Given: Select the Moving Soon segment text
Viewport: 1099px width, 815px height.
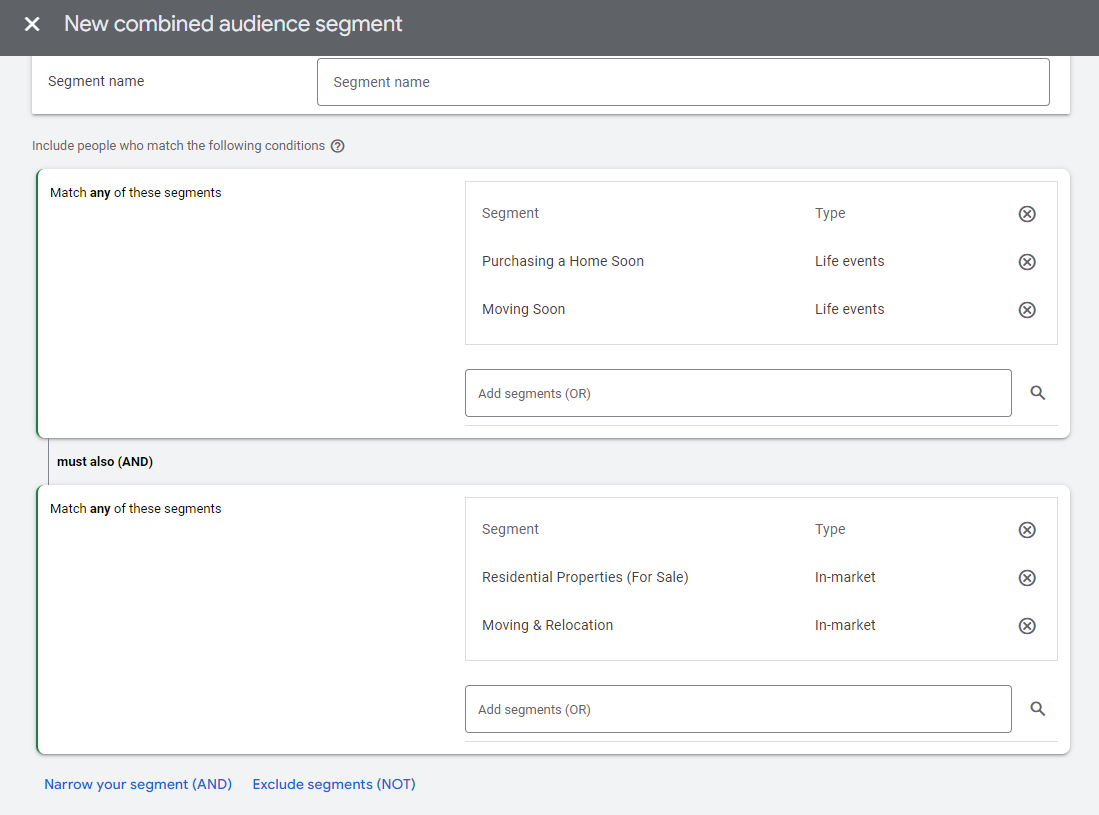Looking at the screenshot, I should pos(524,309).
